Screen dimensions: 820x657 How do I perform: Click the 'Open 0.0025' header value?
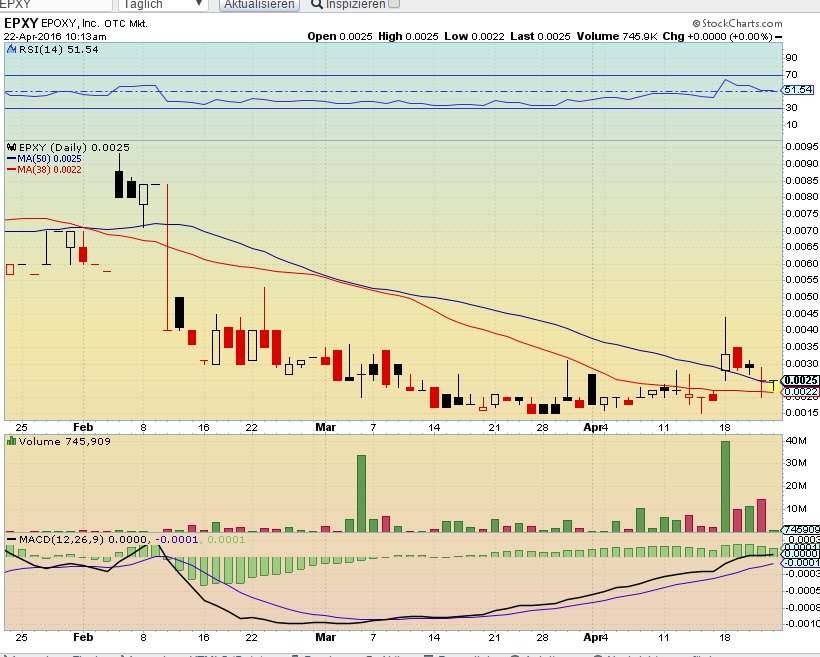340,37
